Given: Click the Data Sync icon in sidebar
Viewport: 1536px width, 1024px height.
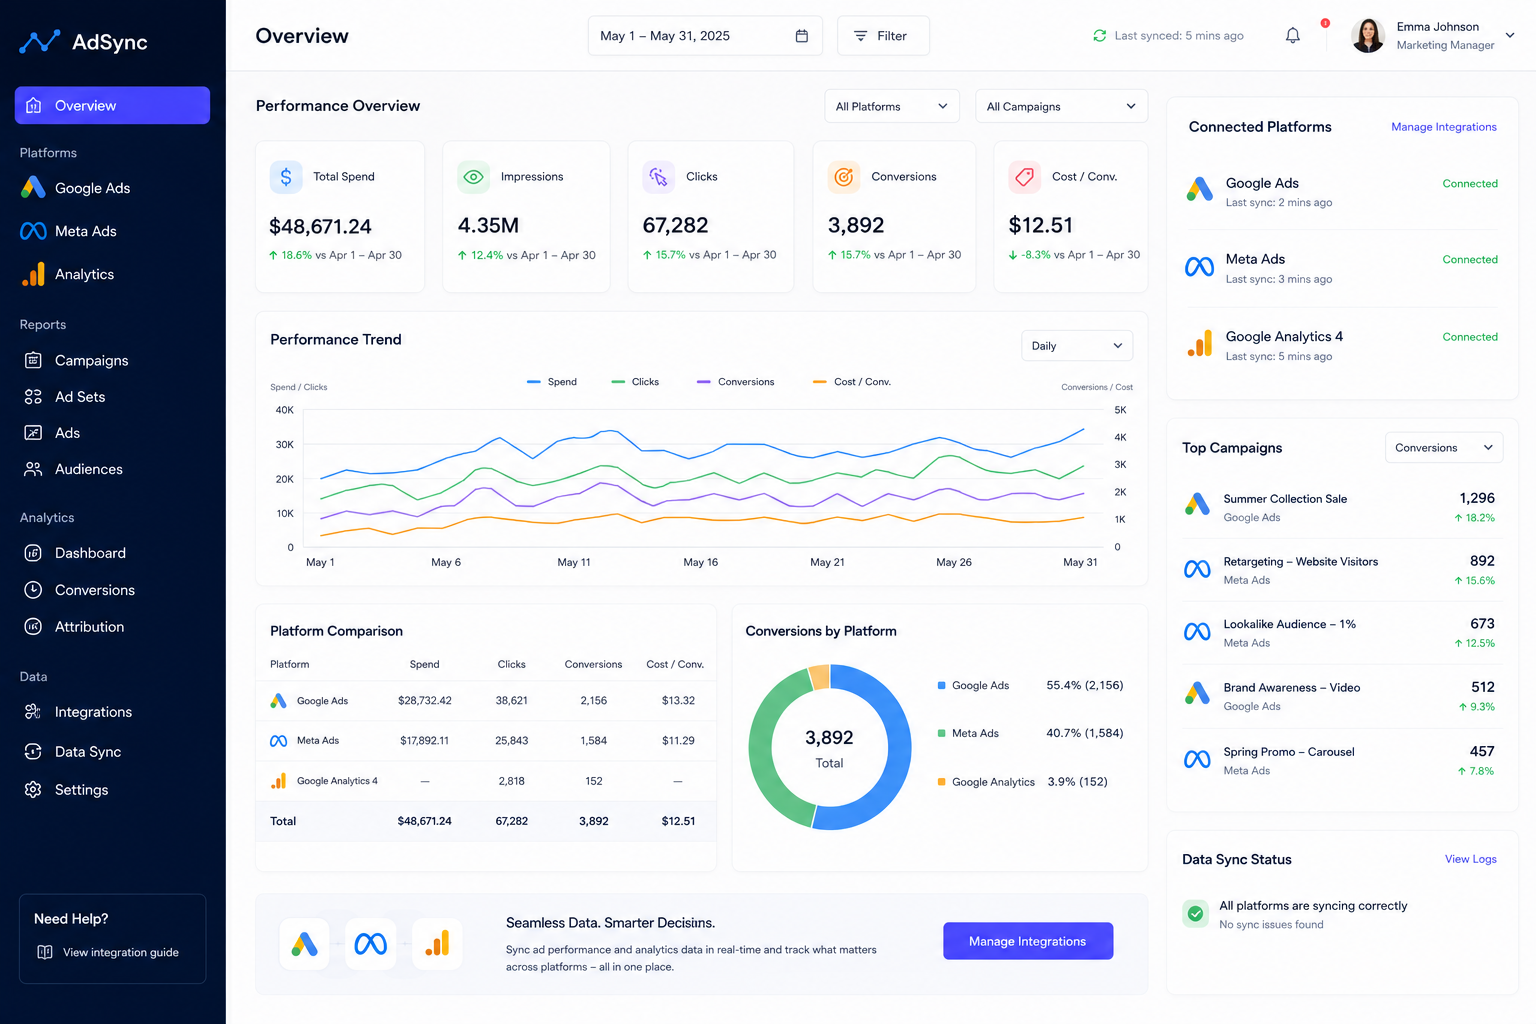Looking at the screenshot, I should (x=33, y=752).
